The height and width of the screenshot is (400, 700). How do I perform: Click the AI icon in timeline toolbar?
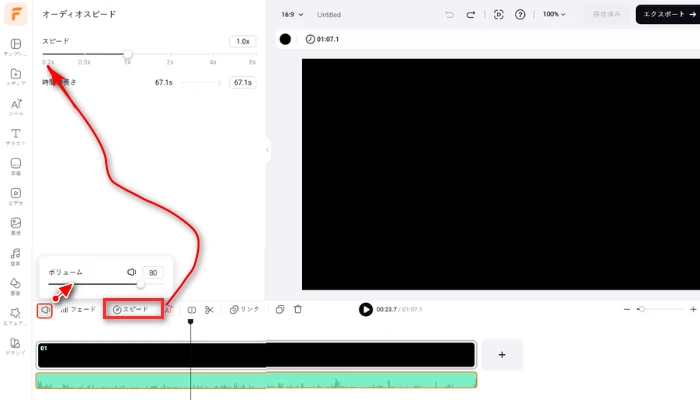tap(169, 309)
